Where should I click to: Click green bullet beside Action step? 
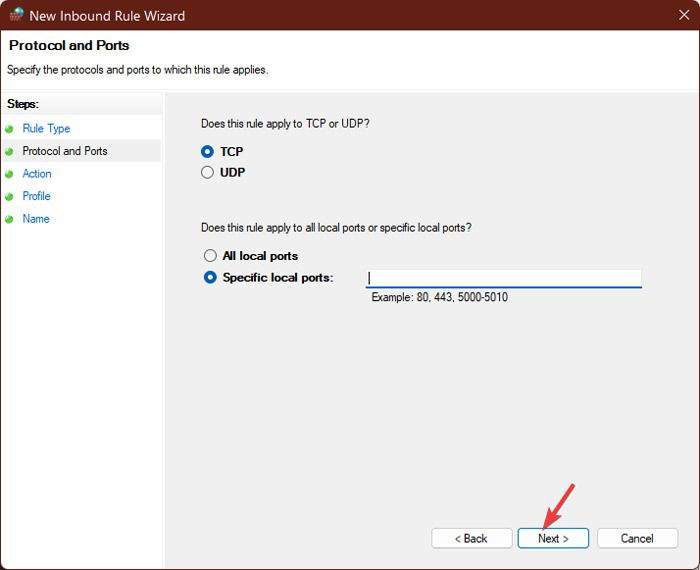click(x=9, y=175)
